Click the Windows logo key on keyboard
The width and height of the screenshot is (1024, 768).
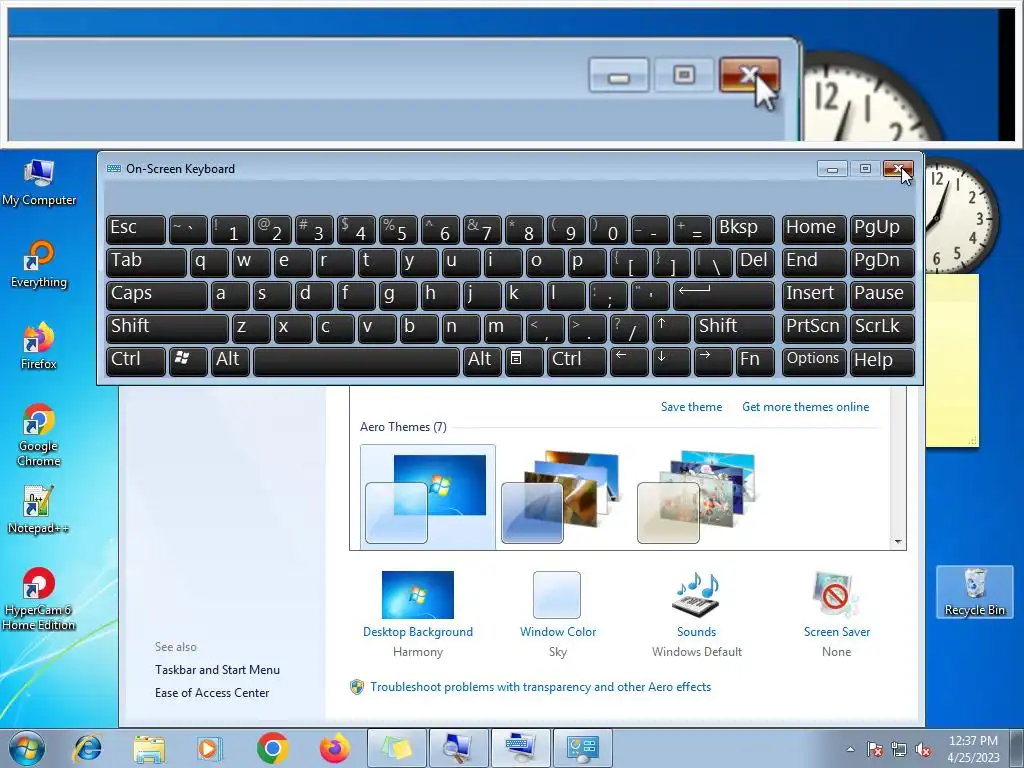[x=188, y=360]
